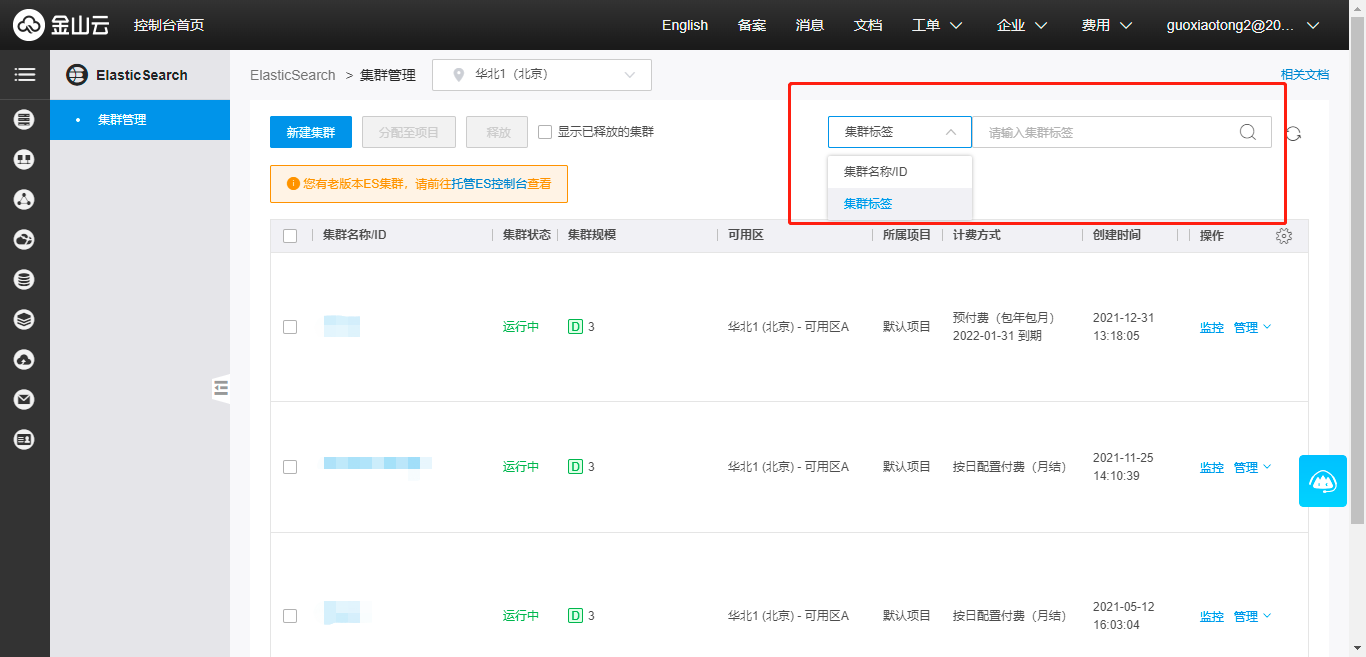Screen dimensions: 1366x657
Task: Click the refresh icon beside search box
Action: click(x=1293, y=133)
